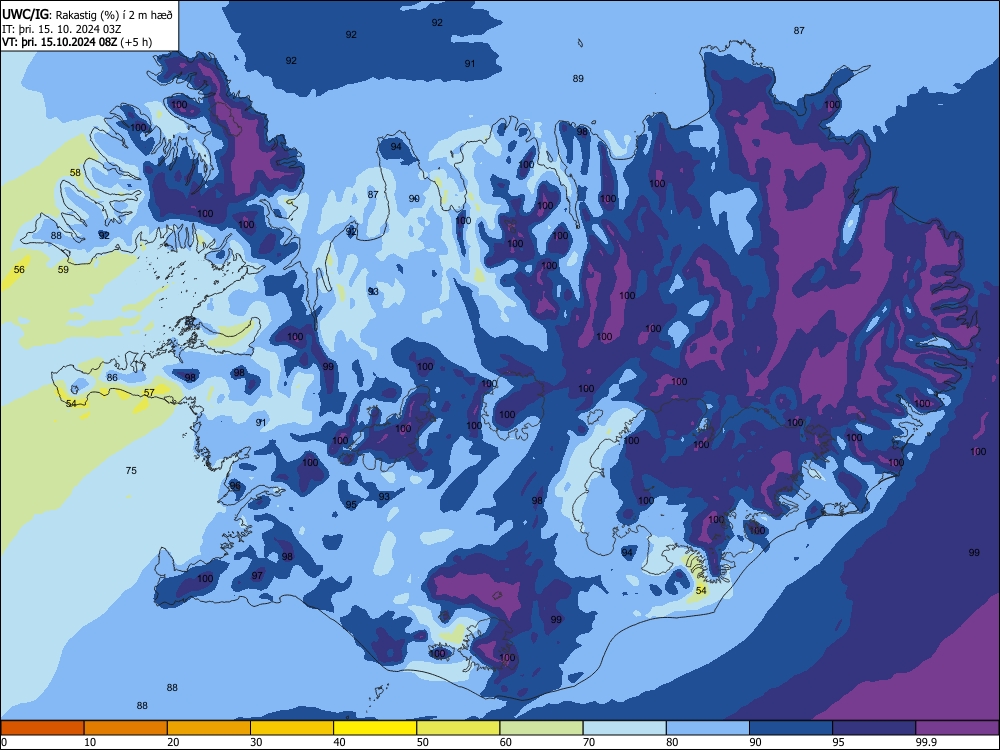1000x750 pixels.
Task: Click the '90' humidity value on the map
Action: click(414, 199)
